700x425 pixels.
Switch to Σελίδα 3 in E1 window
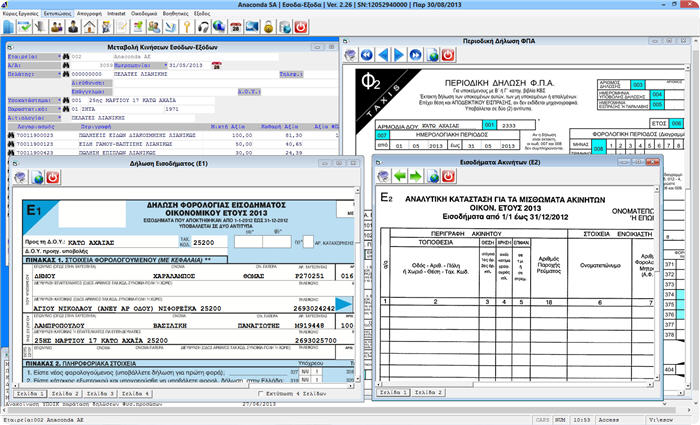[x=100, y=394]
